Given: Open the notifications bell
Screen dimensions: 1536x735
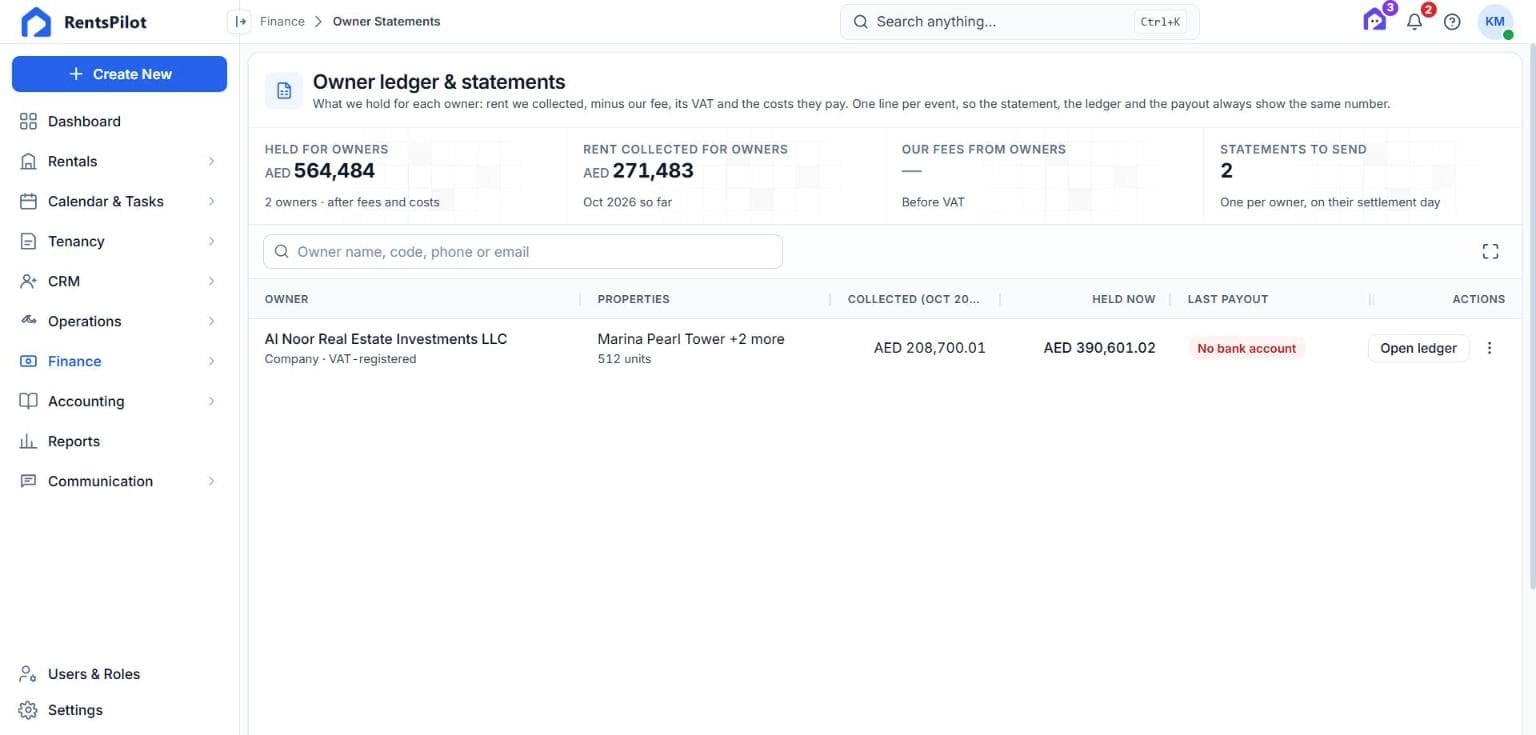Looking at the screenshot, I should pyautogui.click(x=1414, y=22).
